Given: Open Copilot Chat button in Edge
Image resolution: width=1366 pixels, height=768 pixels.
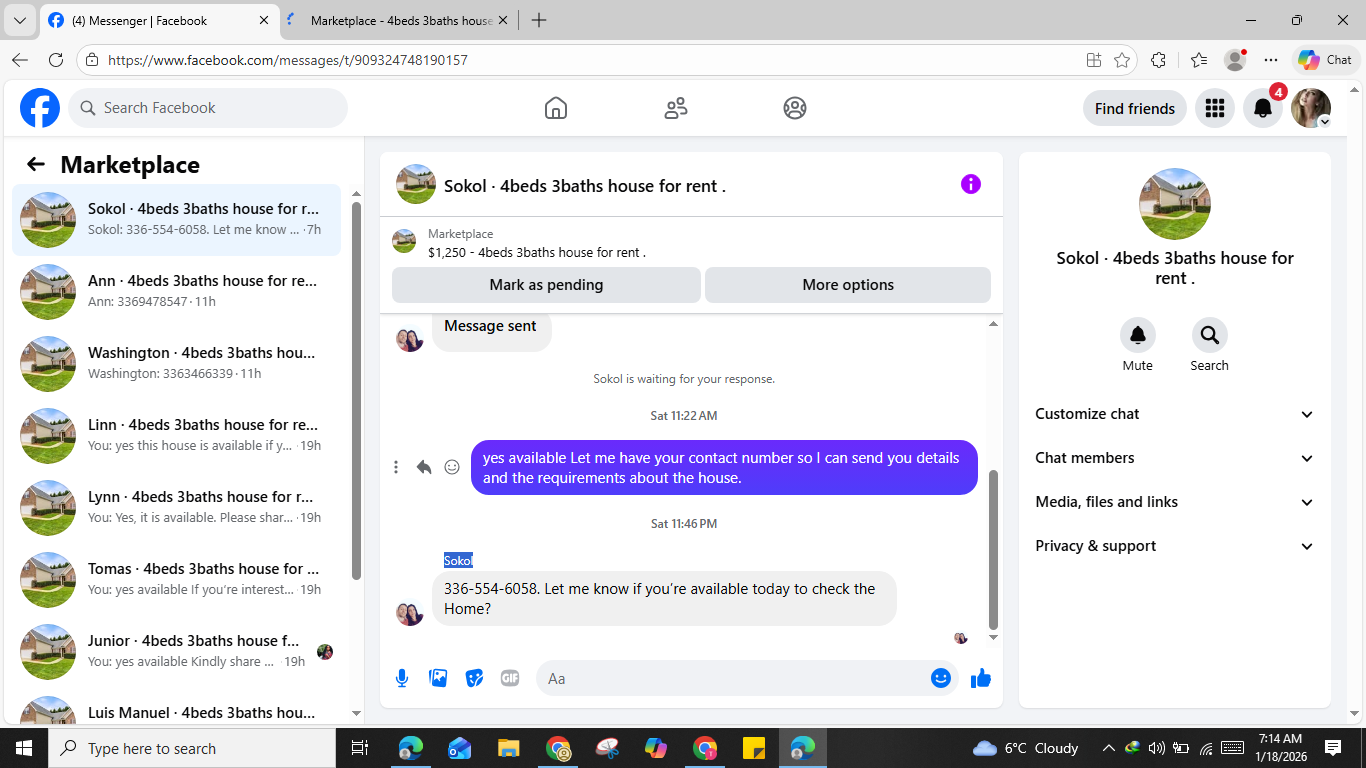Looking at the screenshot, I should pyautogui.click(x=1326, y=60).
